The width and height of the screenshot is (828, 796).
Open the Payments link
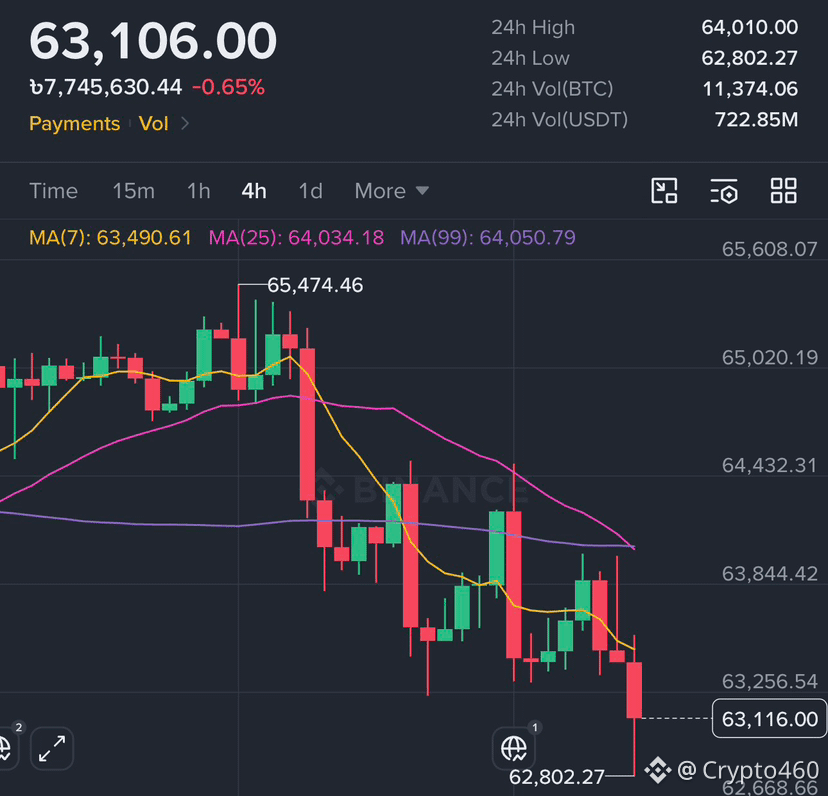point(74,124)
